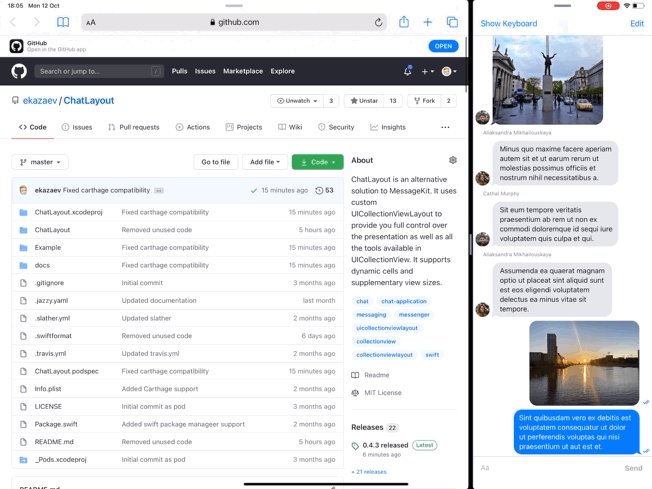
Task: Open the ekazaev owner link
Action: (x=40, y=101)
